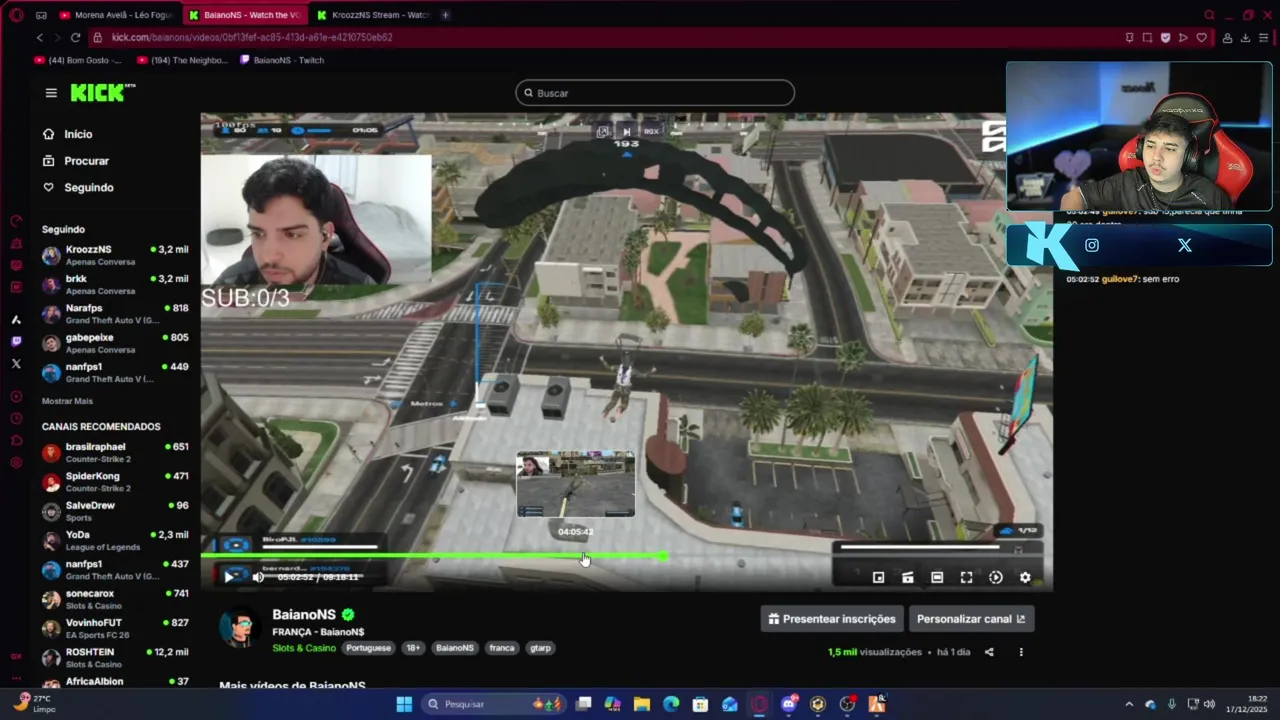Open The Neighbo... YouTube bookmark
Viewport: 1280px width, 720px height.
pyautogui.click(x=182, y=60)
